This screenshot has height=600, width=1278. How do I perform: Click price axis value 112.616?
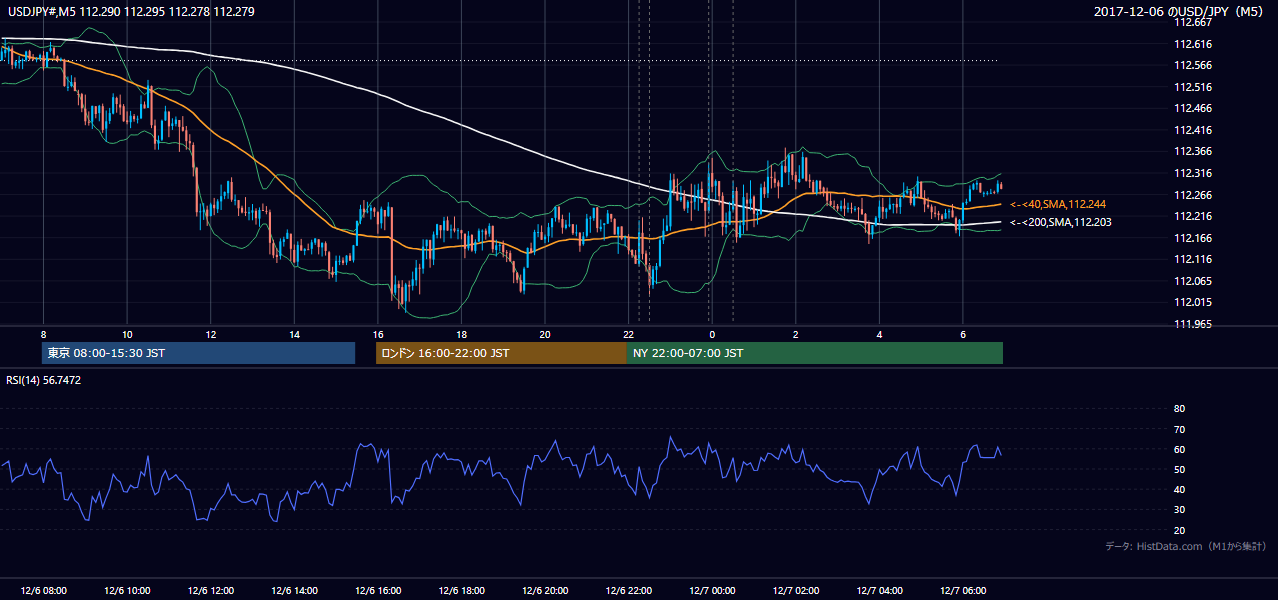(x=1193, y=44)
